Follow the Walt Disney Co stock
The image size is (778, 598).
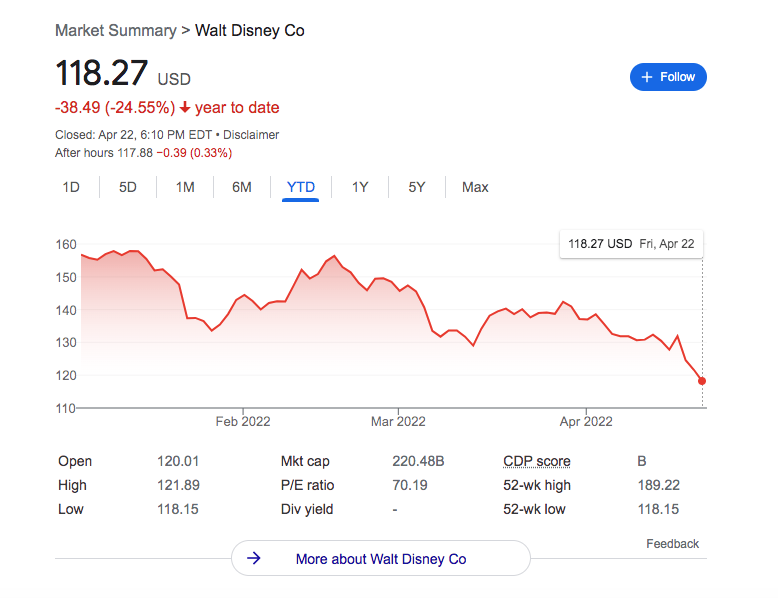(668, 77)
